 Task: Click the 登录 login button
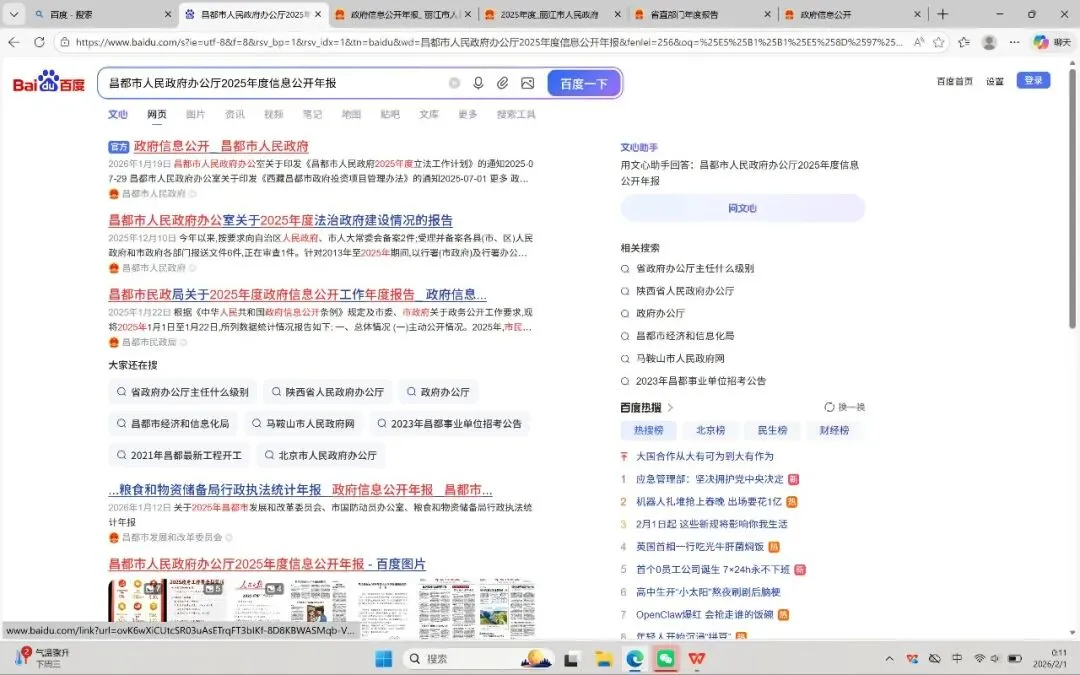coord(1033,81)
